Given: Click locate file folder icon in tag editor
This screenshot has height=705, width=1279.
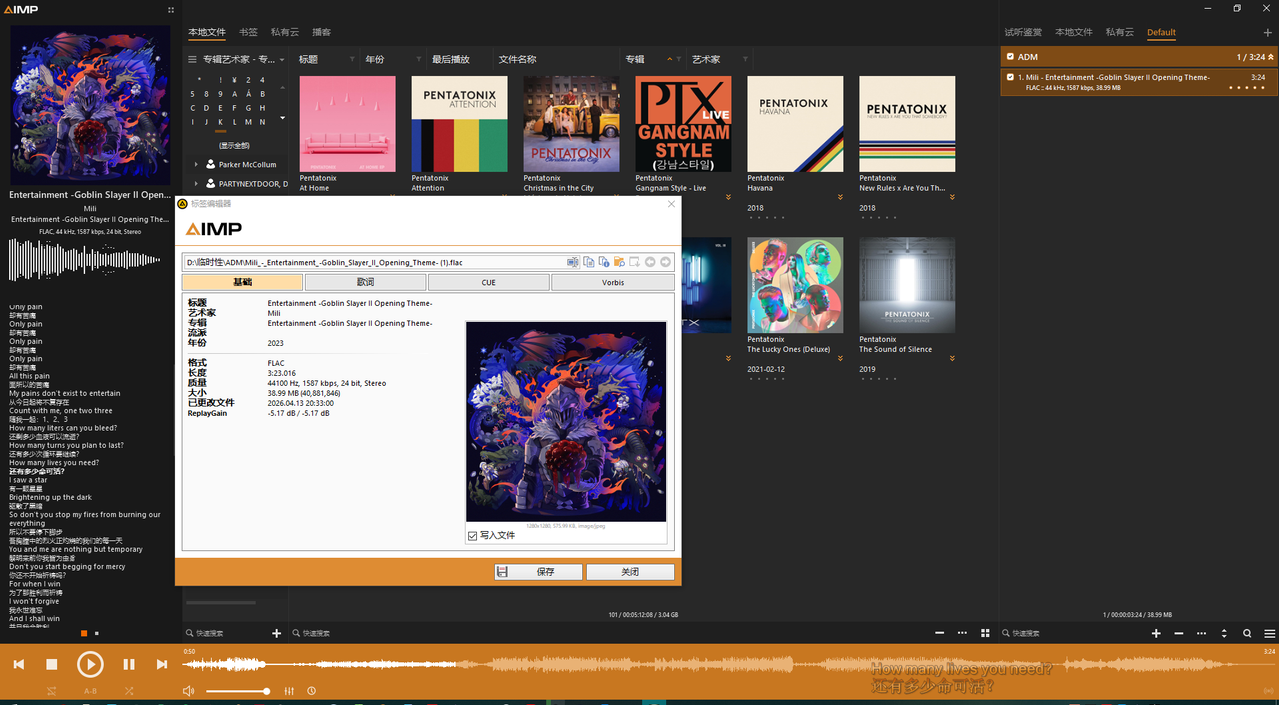Looking at the screenshot, I should pyautogui.click(x=619, y=262).
